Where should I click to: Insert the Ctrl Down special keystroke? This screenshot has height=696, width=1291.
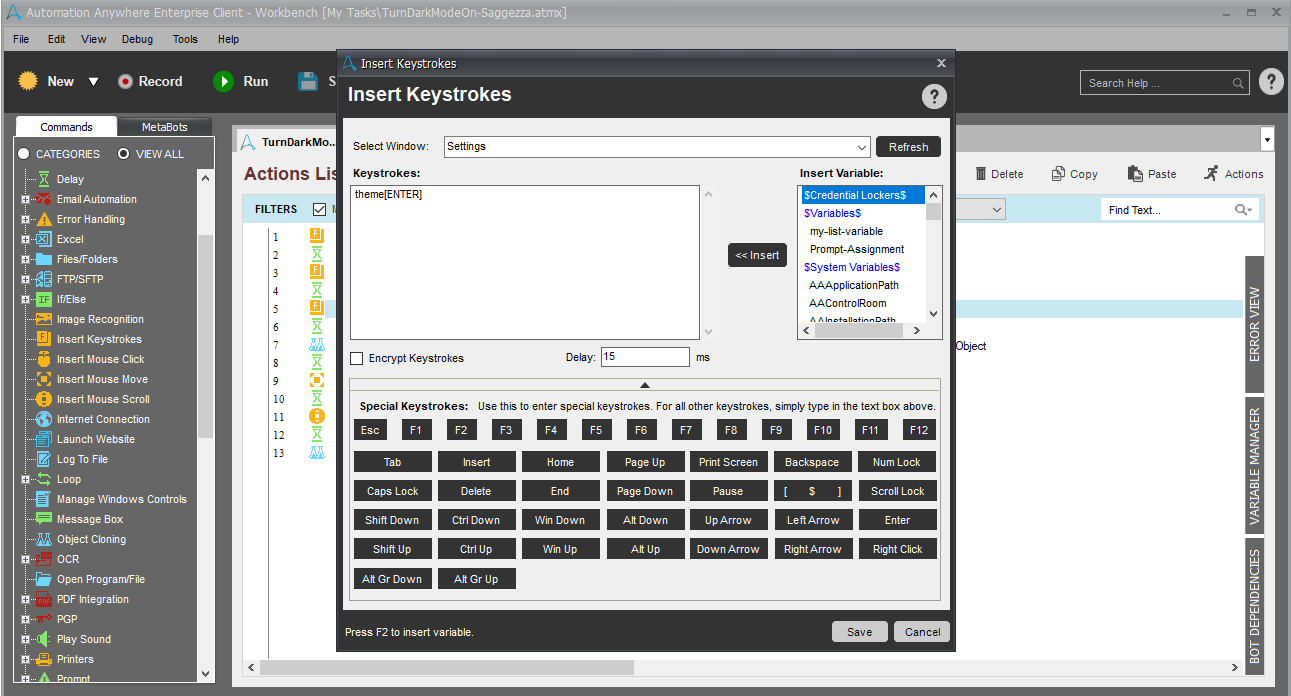click(476, 520)
